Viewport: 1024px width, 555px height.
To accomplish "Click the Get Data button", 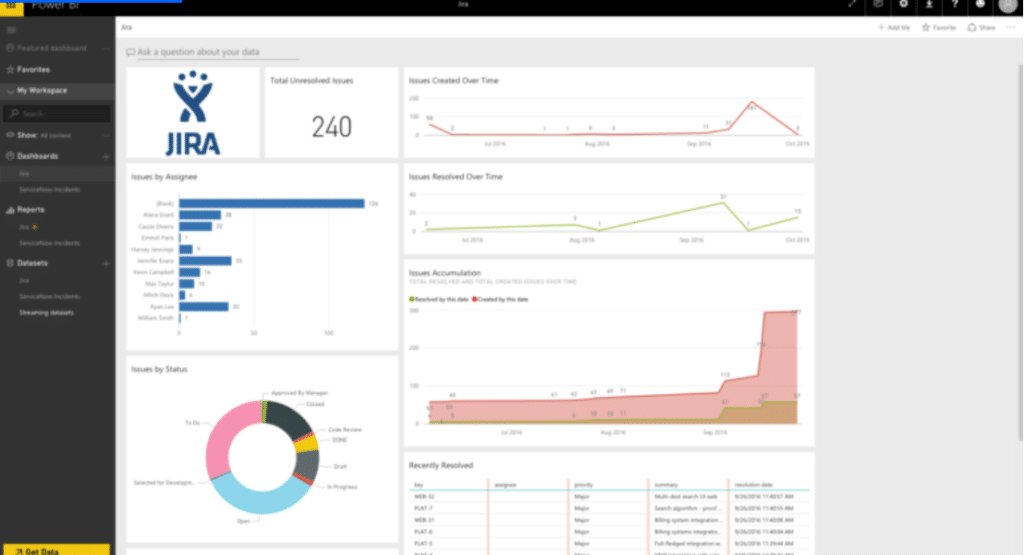I will point(57,550).
